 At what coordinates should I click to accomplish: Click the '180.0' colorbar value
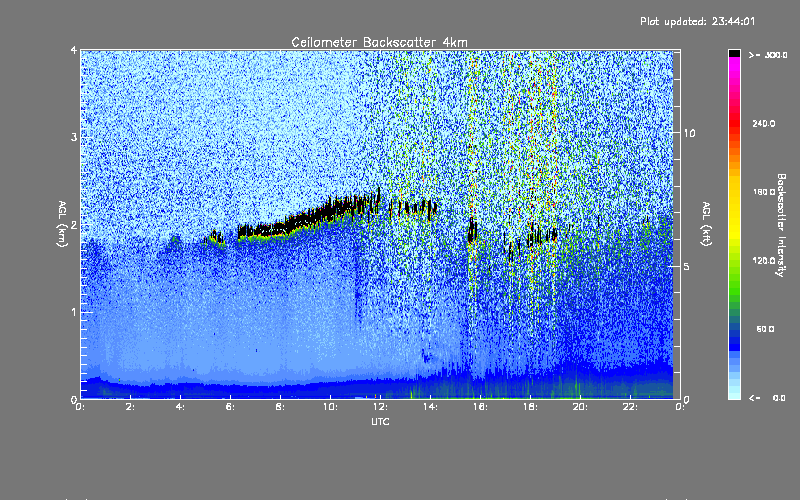[x=764, y=192]
